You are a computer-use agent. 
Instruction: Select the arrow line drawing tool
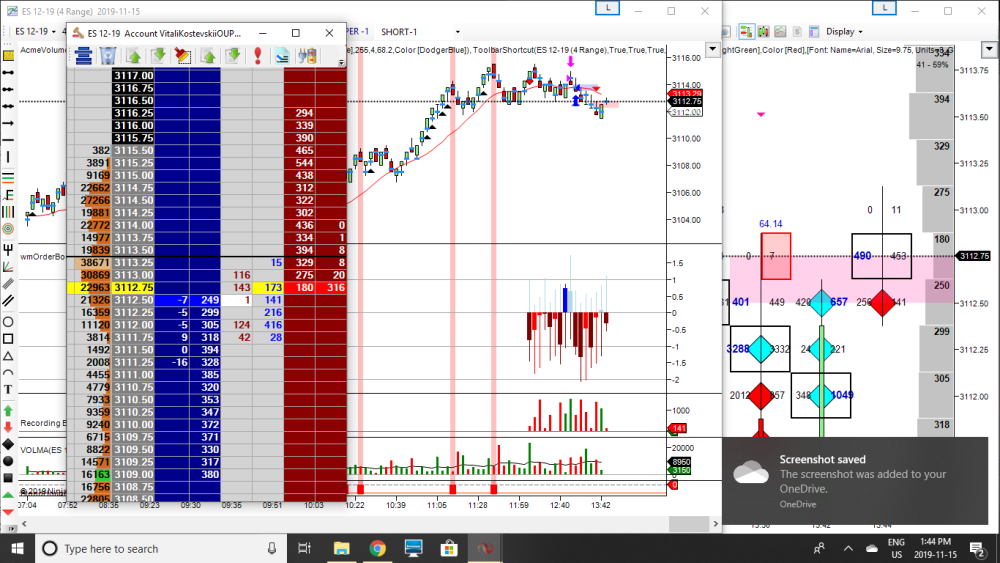[x=8, y=122]
